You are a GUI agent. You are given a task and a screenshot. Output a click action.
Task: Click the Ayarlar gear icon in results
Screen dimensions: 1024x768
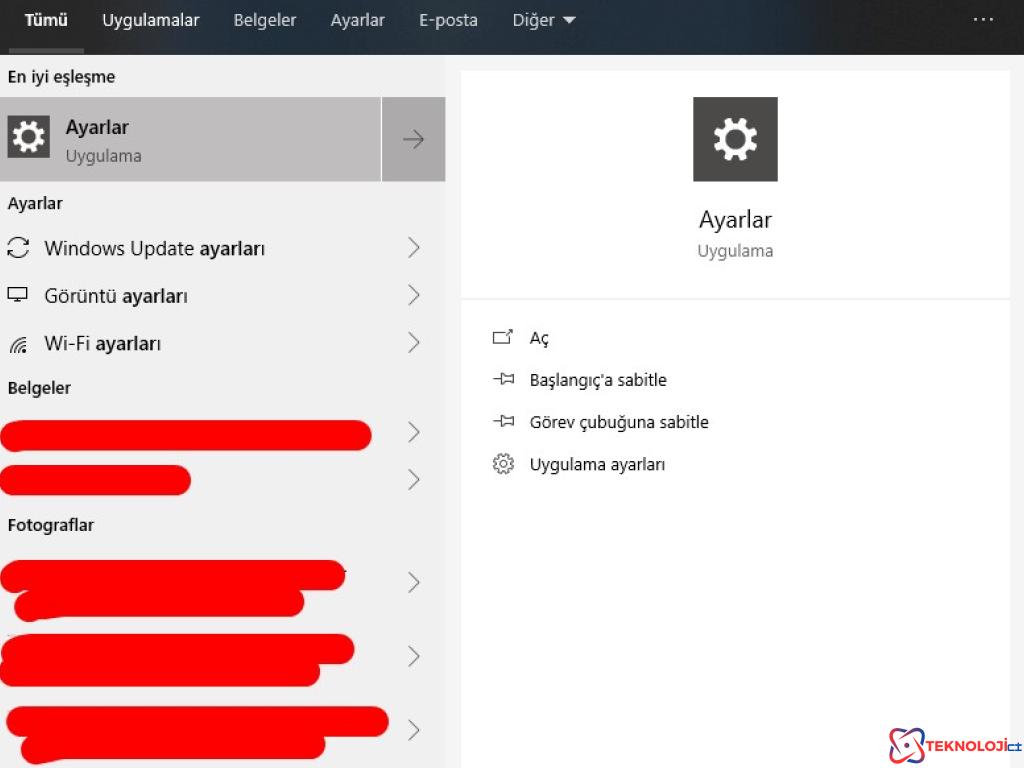28,136
